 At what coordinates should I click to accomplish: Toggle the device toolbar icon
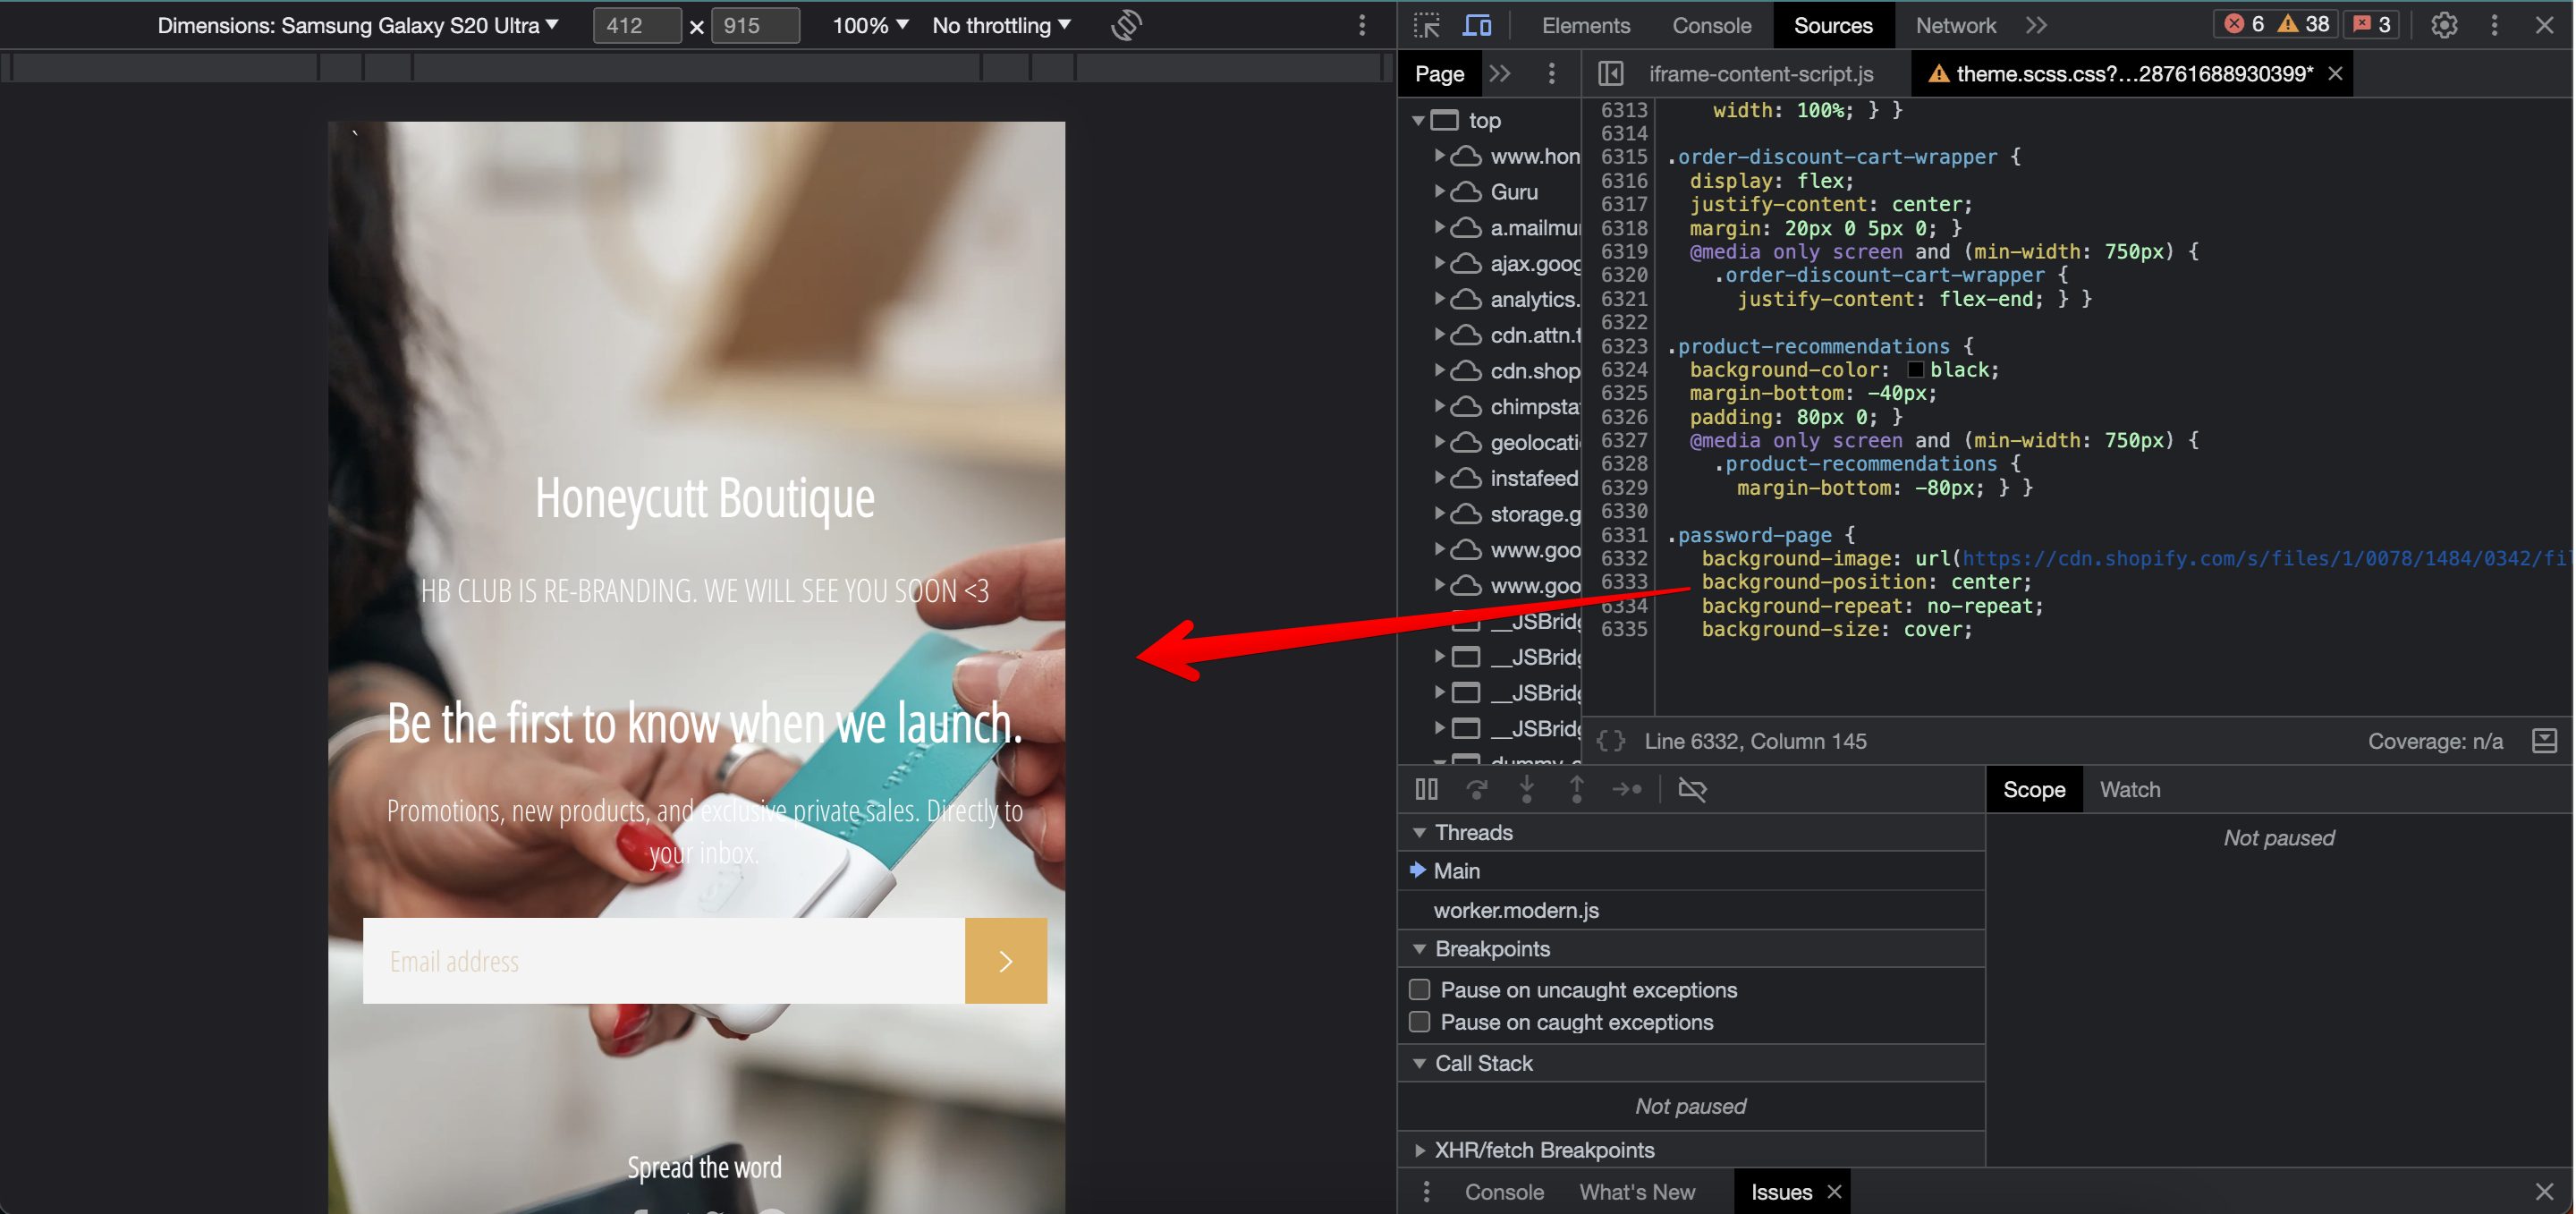tap(1476, 25)
